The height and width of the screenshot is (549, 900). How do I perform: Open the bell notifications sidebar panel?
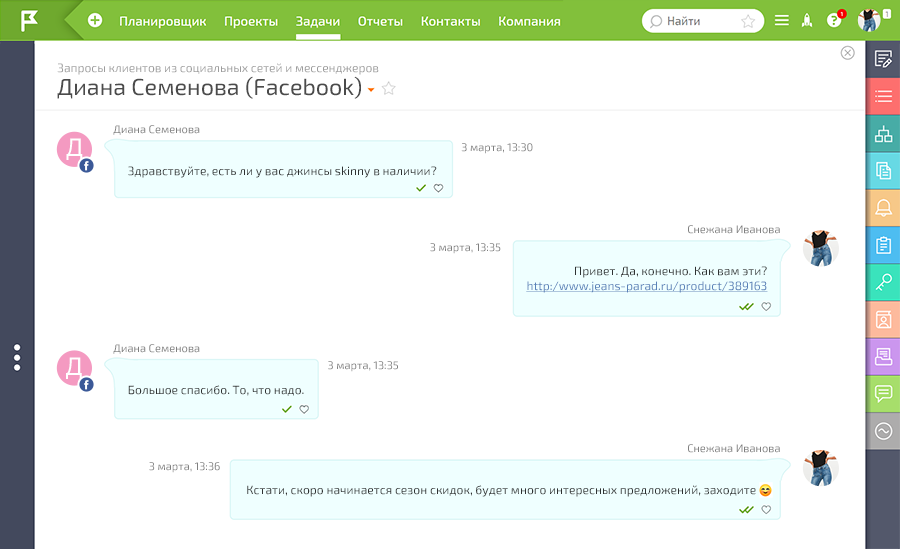[x=883, y=208]
